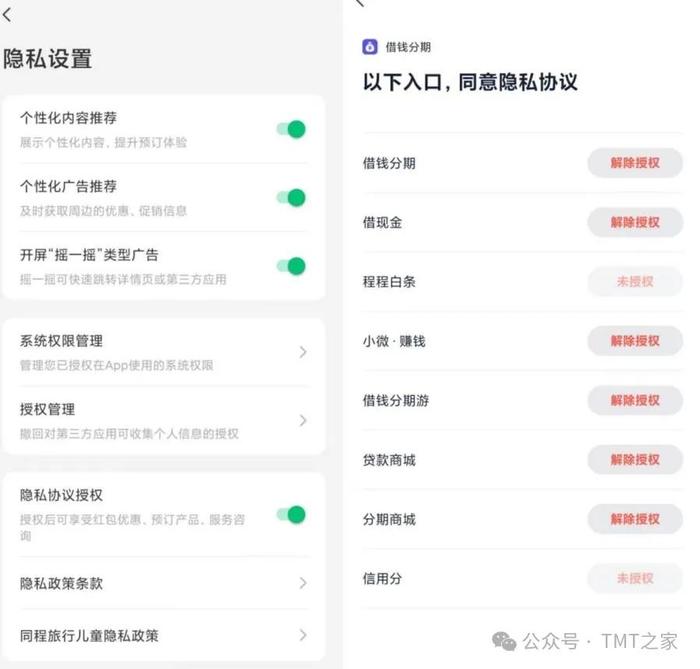Viewport: 700px width, 669px height.
Task: Select the 系统权限管理 row title
Action: (61, 341)
